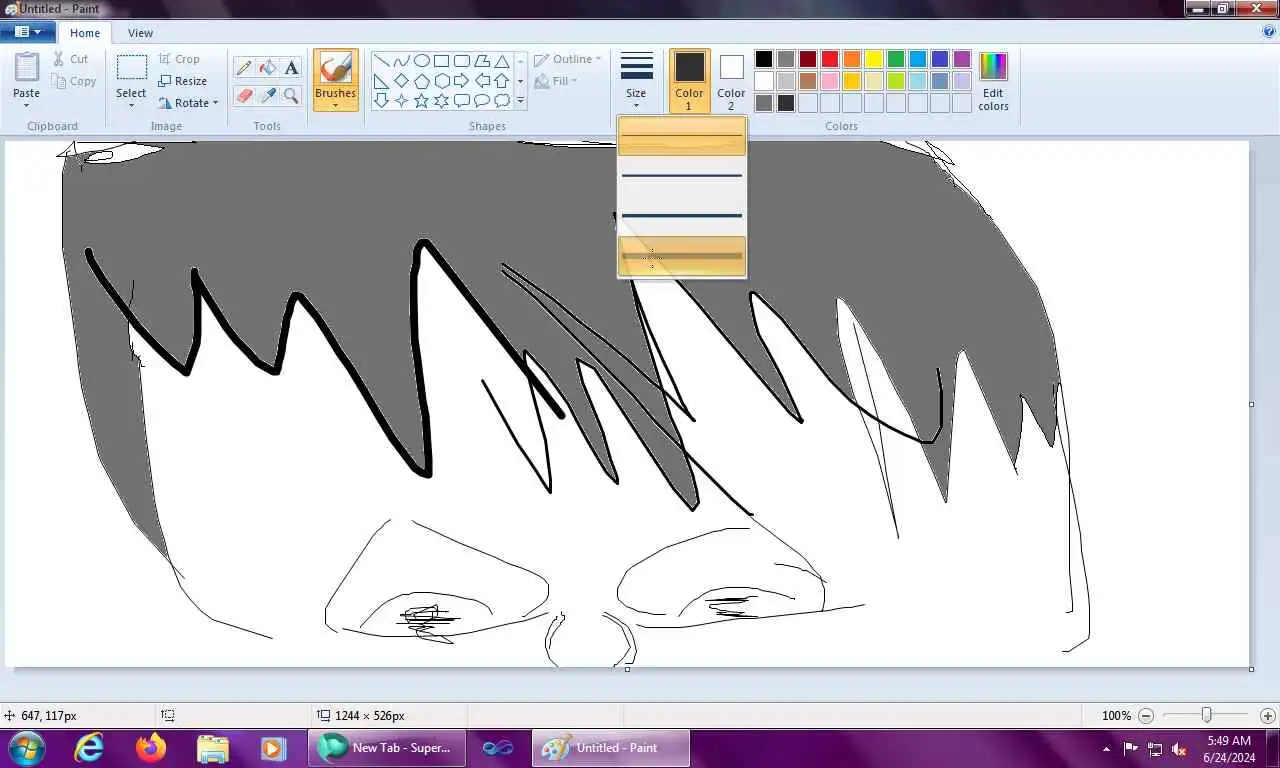Select the Pencil tool
The width and height of the screenshot is (1280, 768).
[x=244, y=68]
